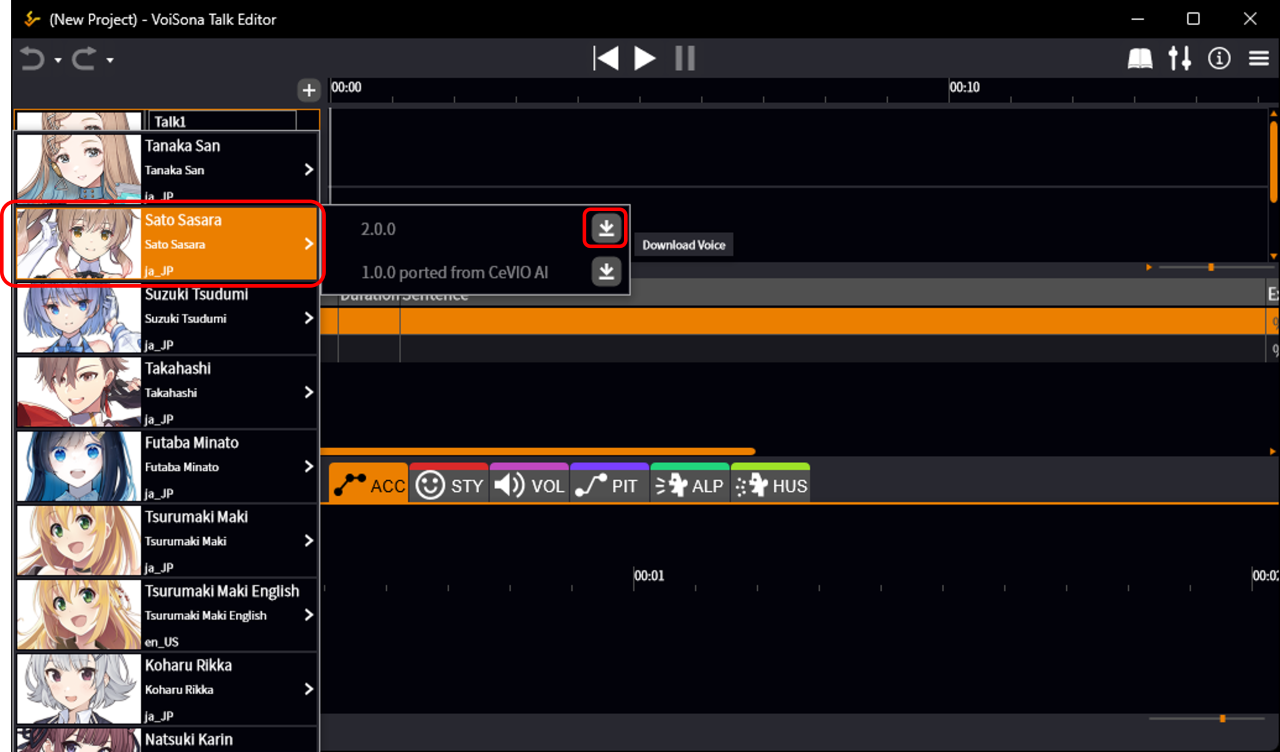The width and height of the screenshot is (1280, 752).
Task: Click Futaba Minato's portrait thumbnail
Action: pos(79,466)
